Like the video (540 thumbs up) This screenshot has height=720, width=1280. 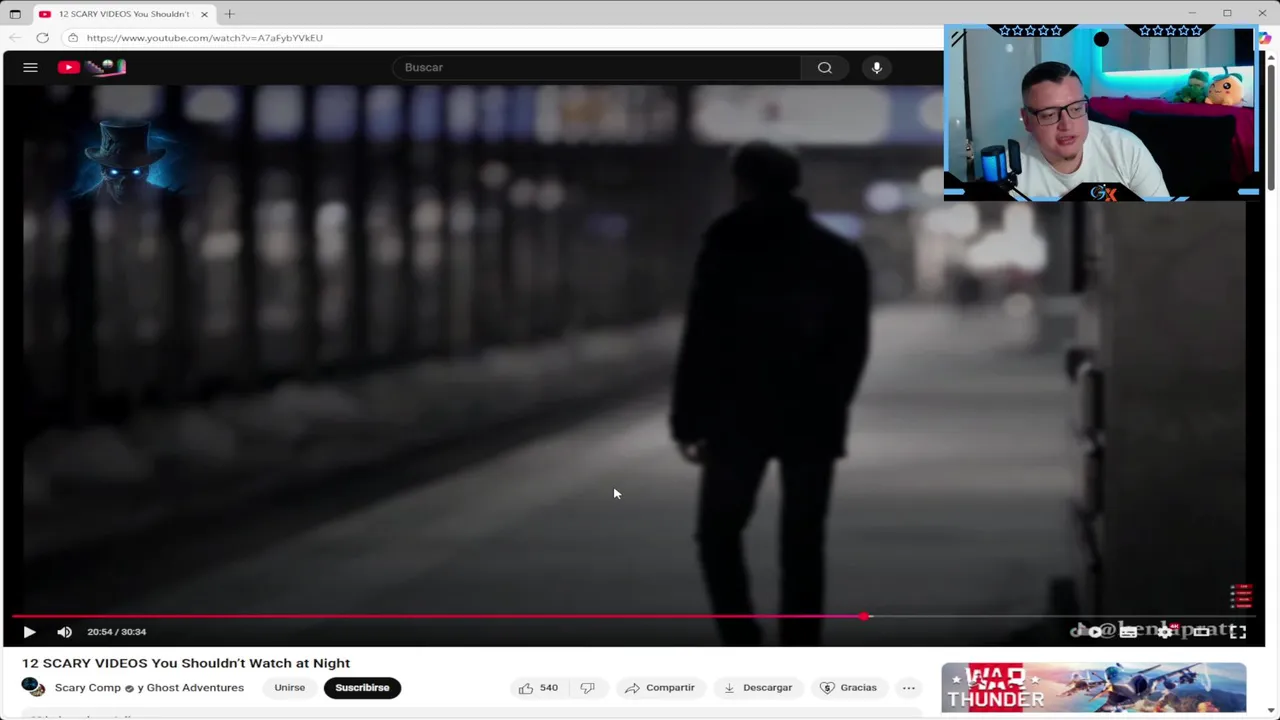(x=538, y=688)
